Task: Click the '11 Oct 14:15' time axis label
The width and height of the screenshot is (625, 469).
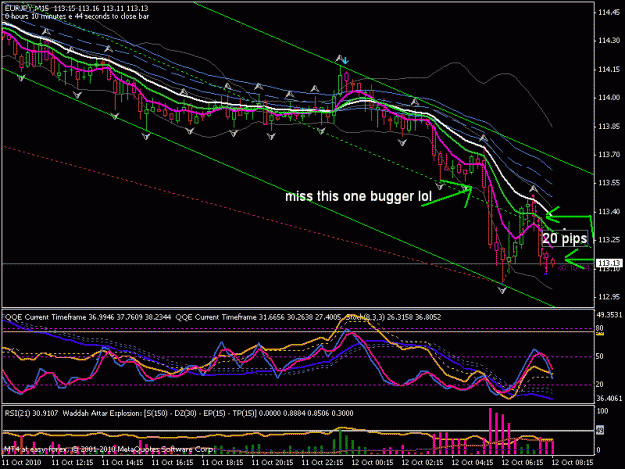Action: click(x=122, y=463)
